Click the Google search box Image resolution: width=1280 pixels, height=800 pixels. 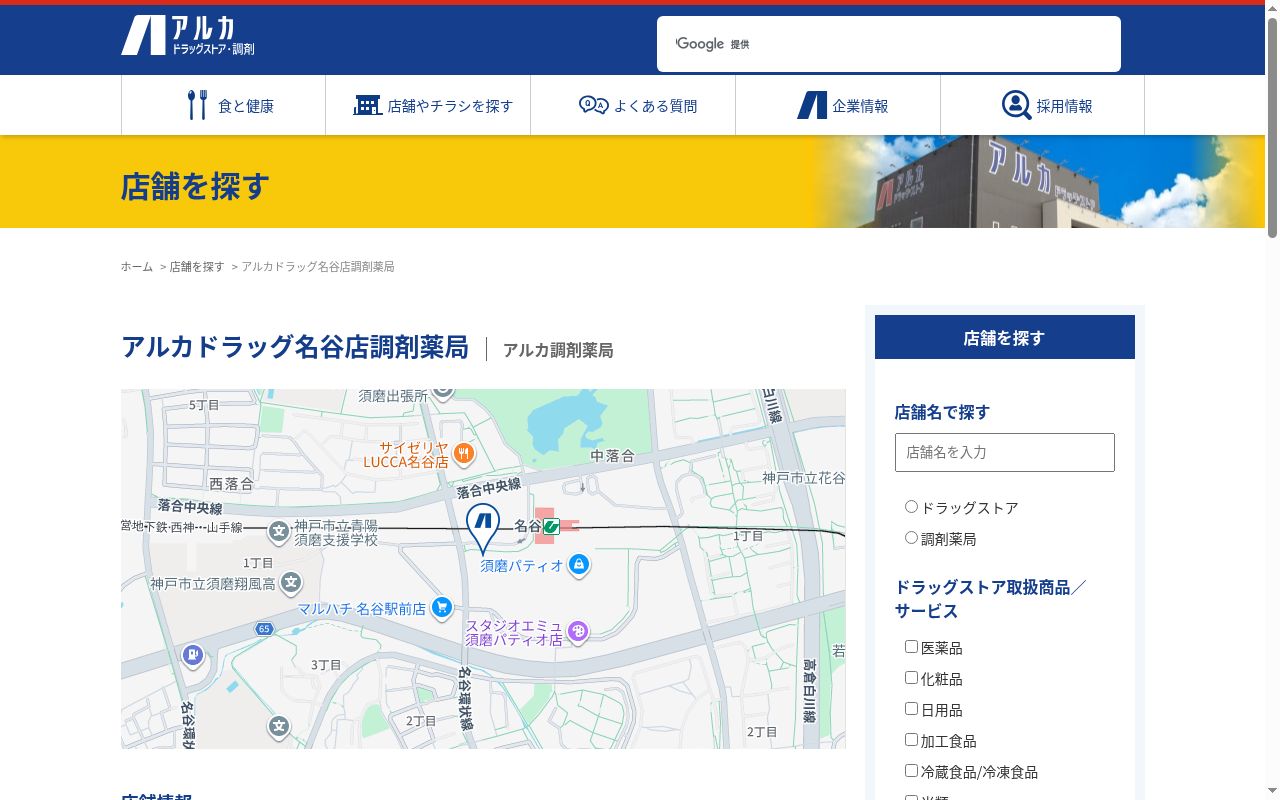(889, 44)
